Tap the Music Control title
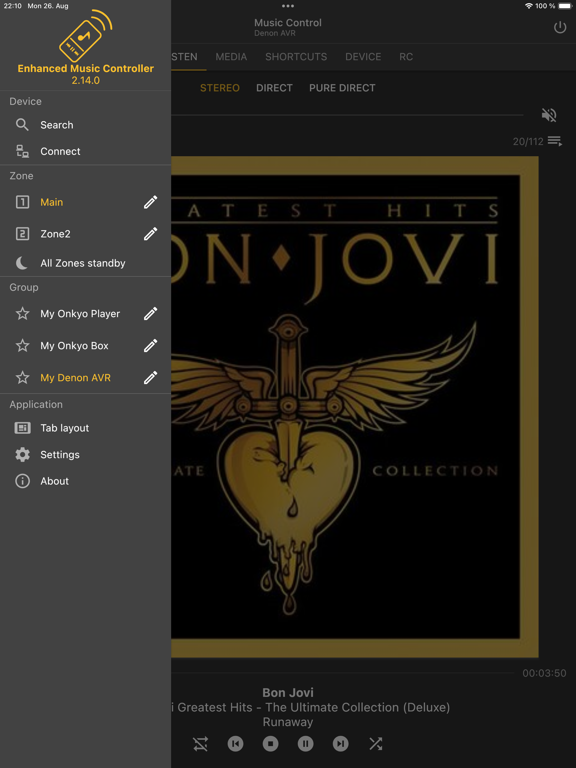Viewport: 576px width, 768px height. pos(288,23)
